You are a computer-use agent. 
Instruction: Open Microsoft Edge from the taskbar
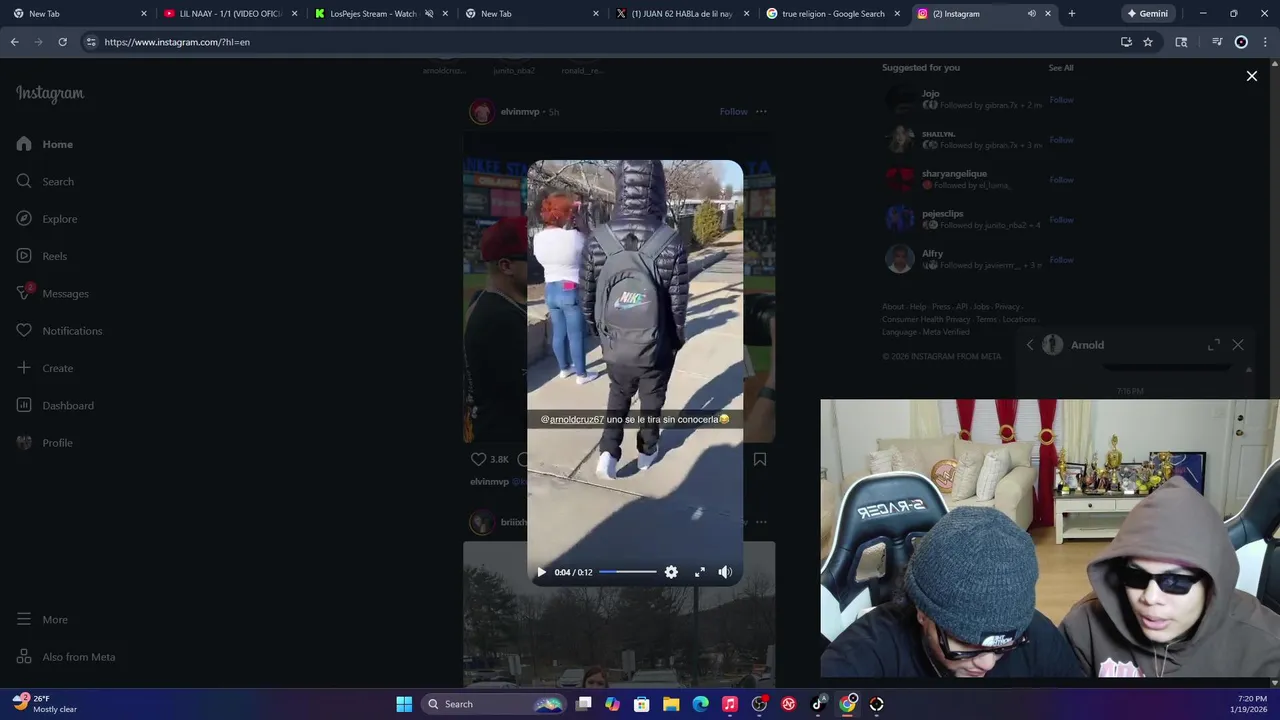click(700, 704)
